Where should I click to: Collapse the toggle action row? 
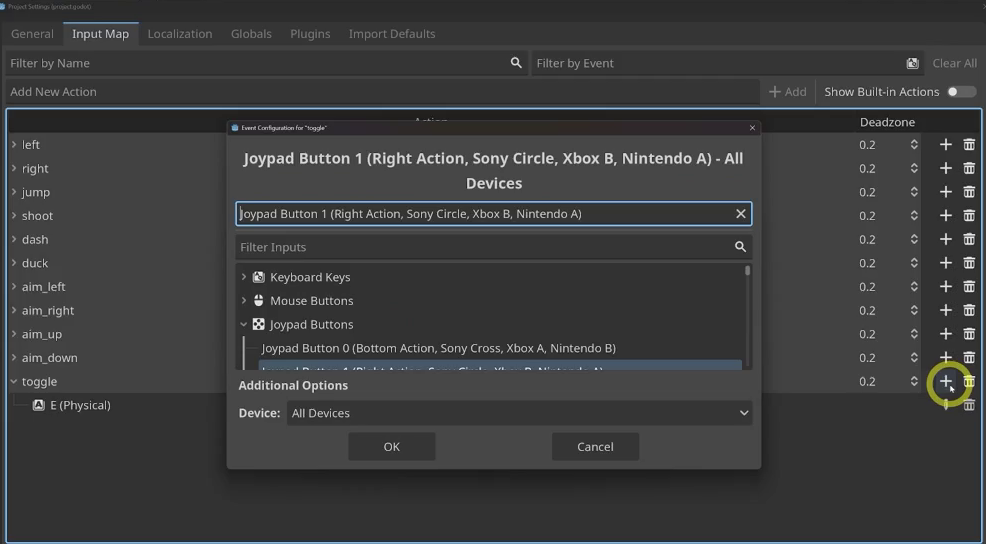pos(14,381)
